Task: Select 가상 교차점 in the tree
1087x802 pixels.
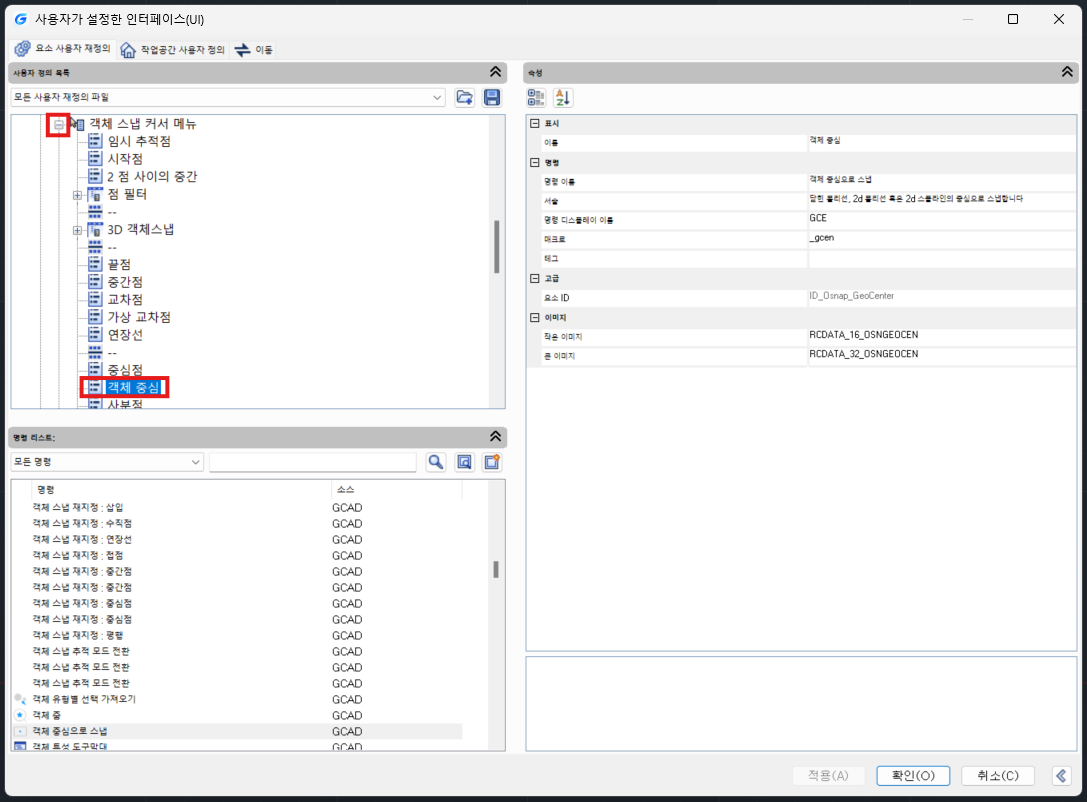Action: (x=139, y=317)
